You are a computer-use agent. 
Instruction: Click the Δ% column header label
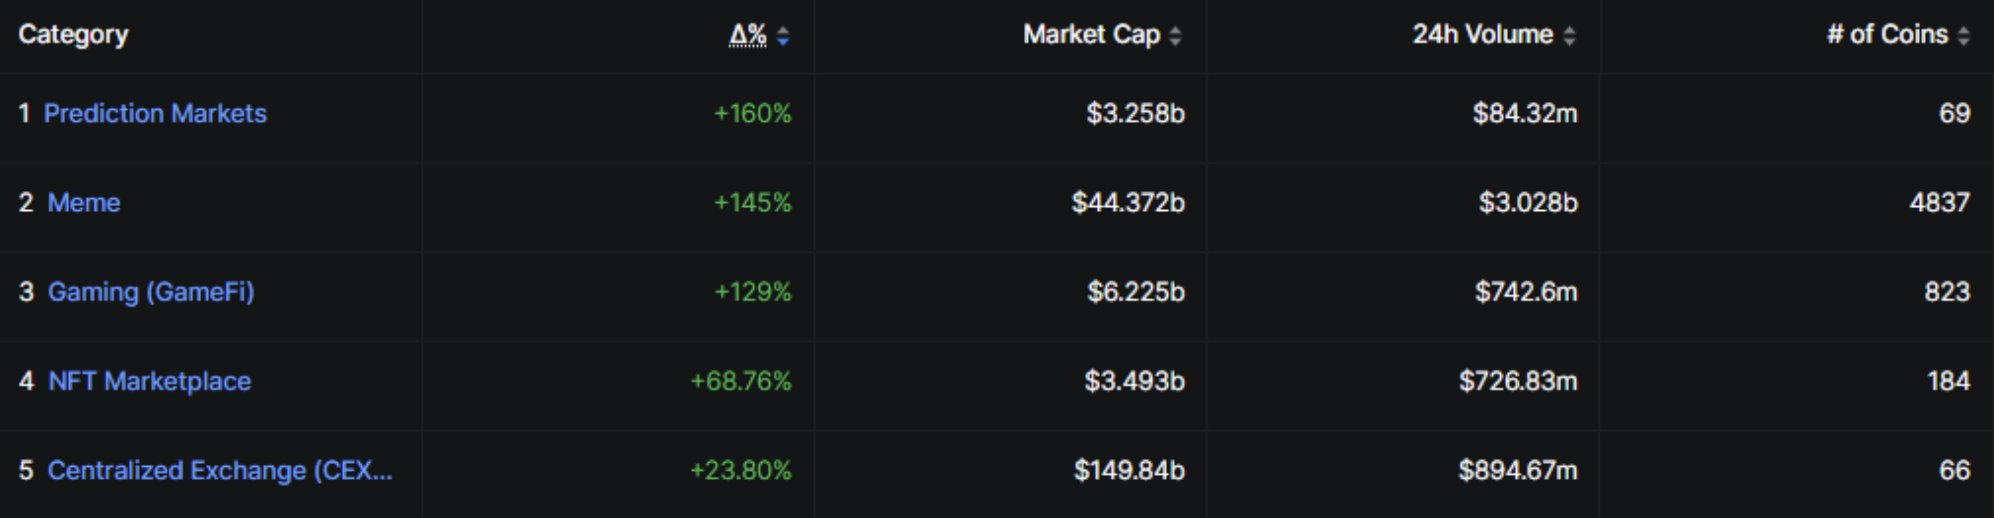click(747, 35)
